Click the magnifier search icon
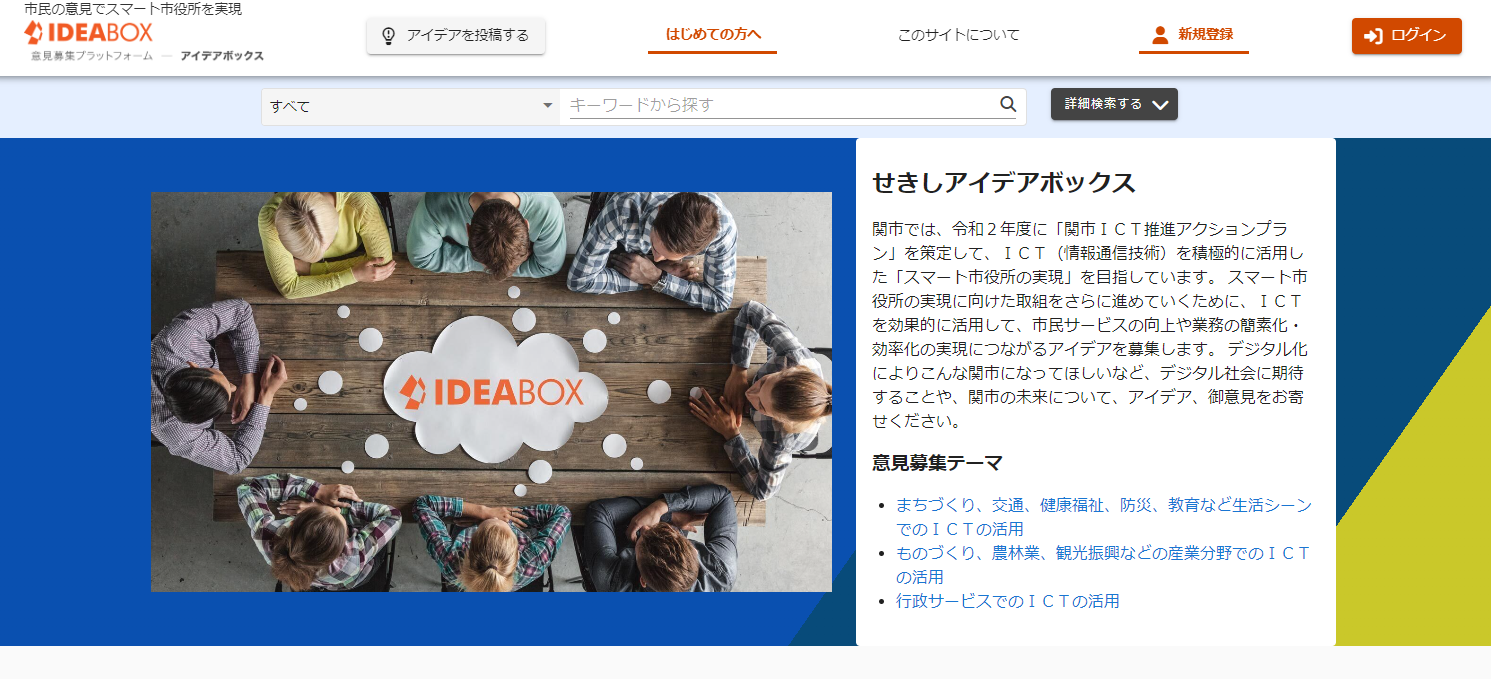 click(1008, 104)
